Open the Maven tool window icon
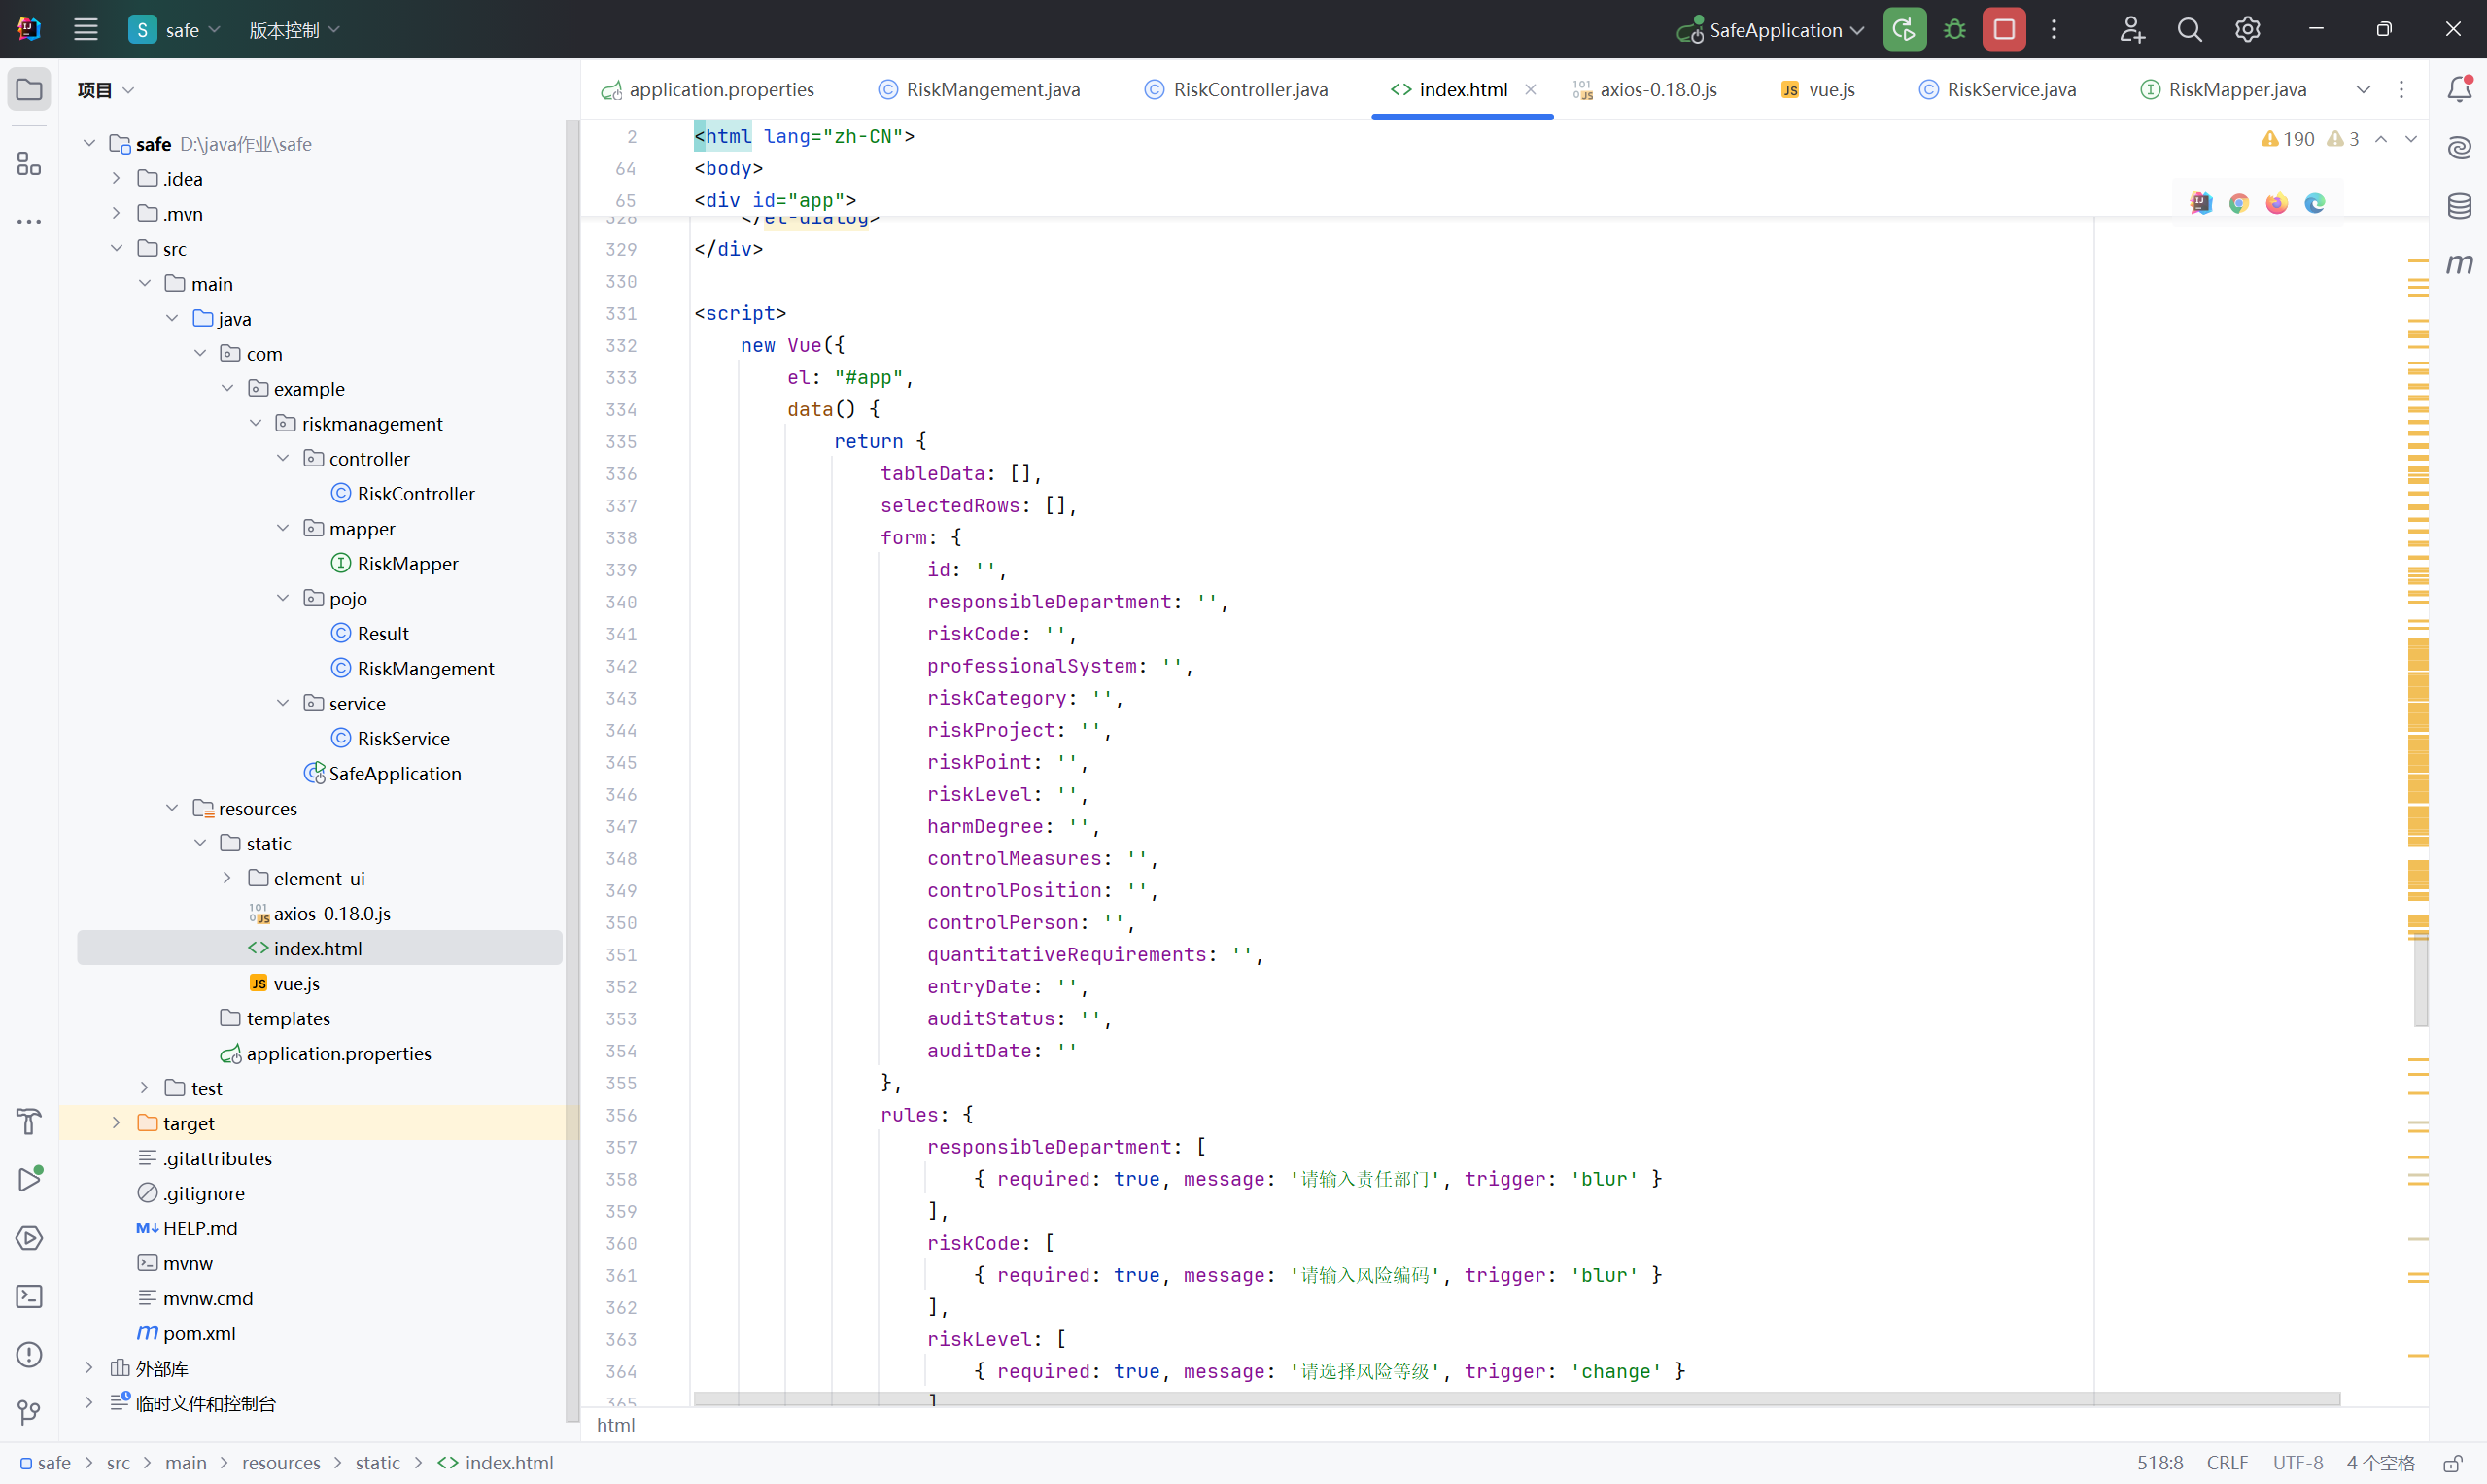2487x1484 pixels. [2459, 264]
